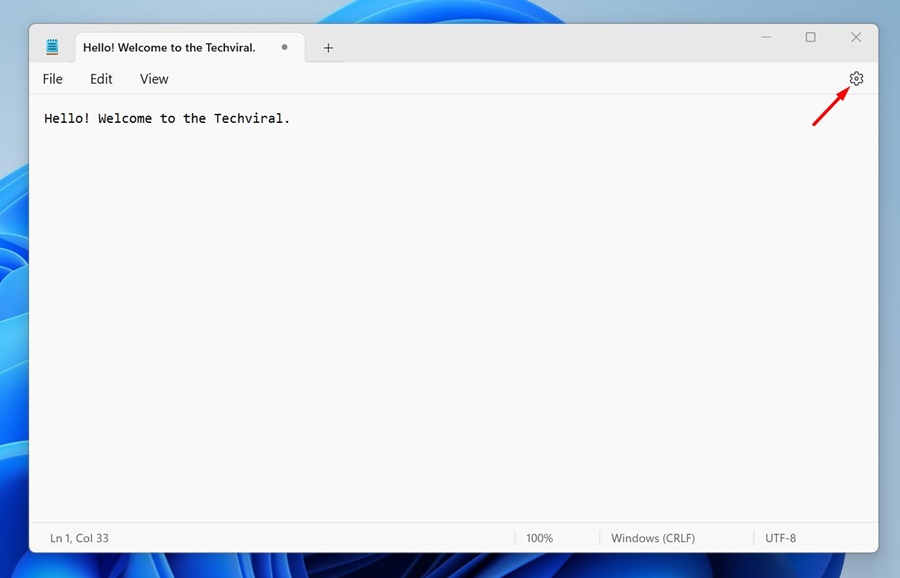The width and height of the screenshot is (900, 578).
Task: Select the 'Hello! Welcome to the Techviral.' tab
Action: point(189,48)
